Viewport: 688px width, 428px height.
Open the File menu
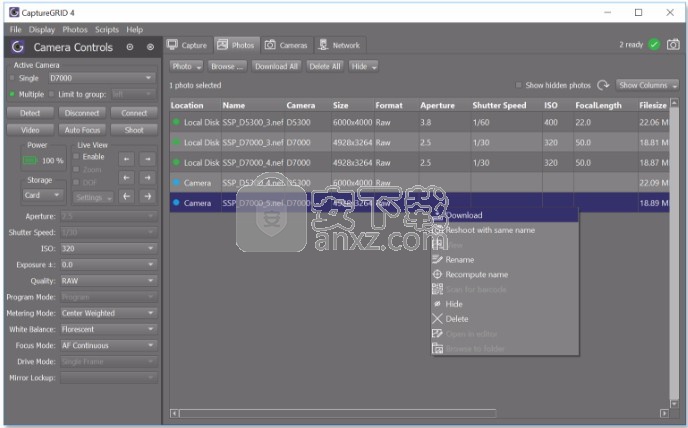click(x=15, y=29)
